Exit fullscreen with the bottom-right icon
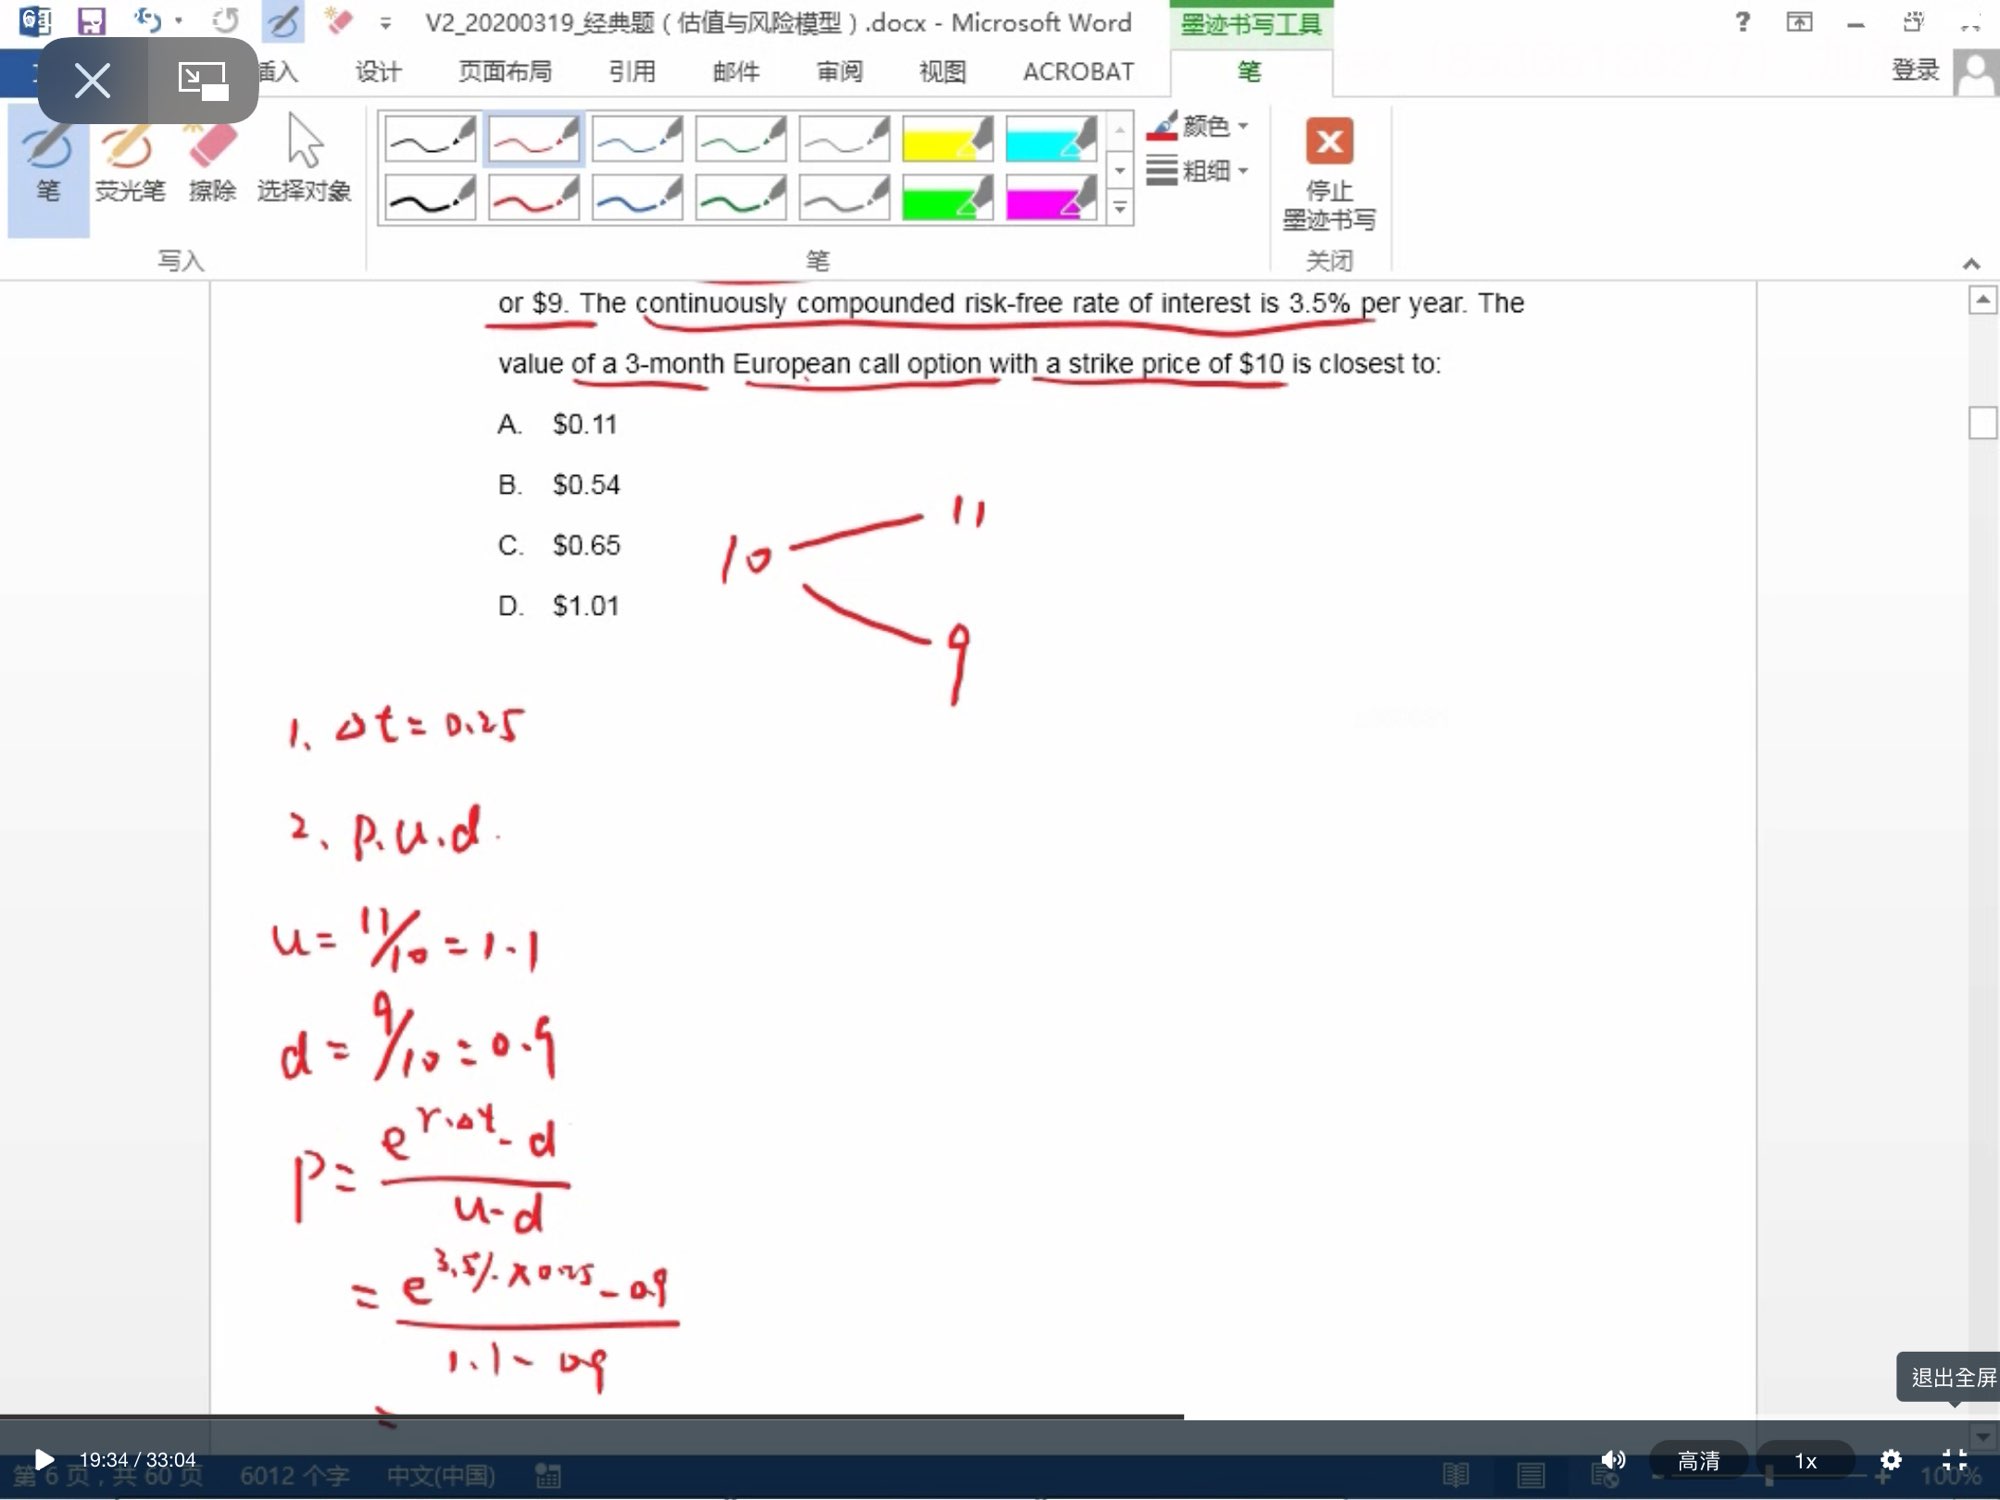This screenshot has width=2000, height=1500. [x=1954, y=1460]
